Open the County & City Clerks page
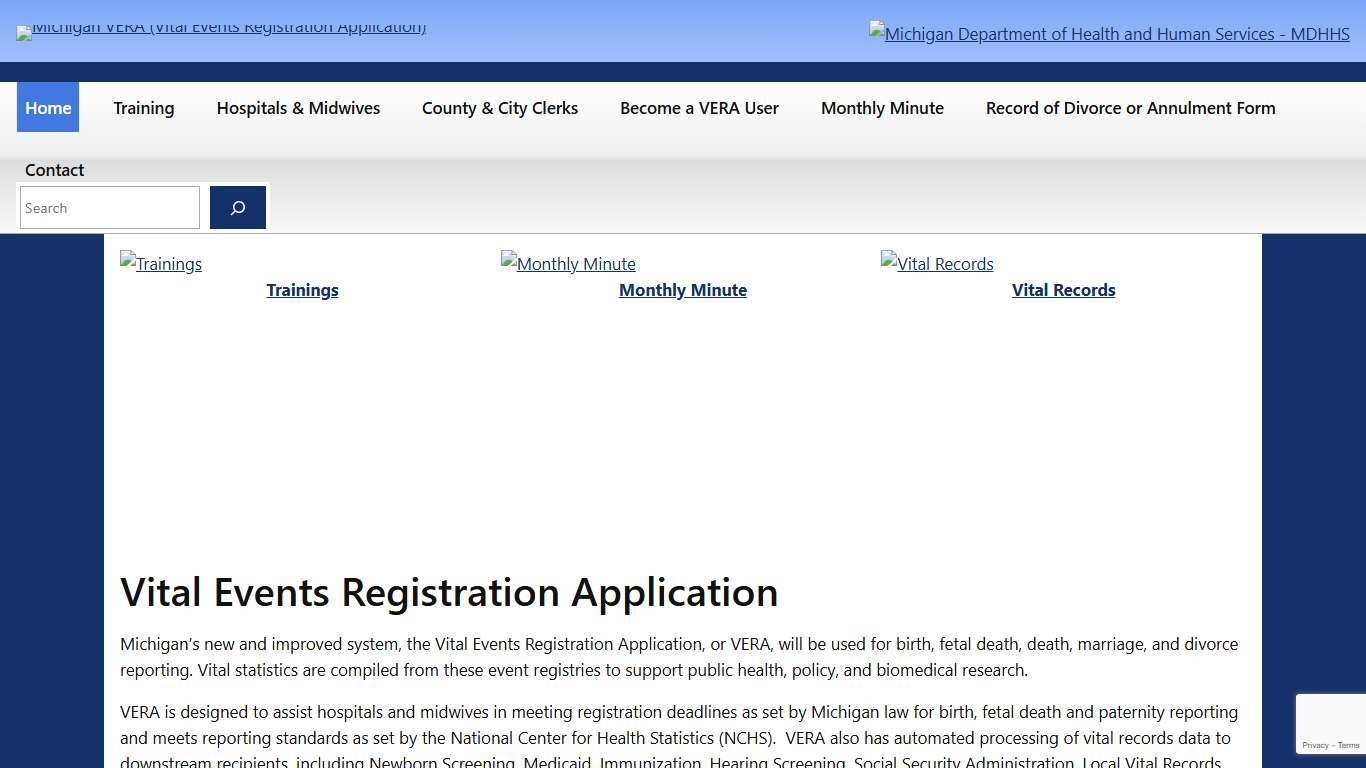Image resolution: width=1366 pixels, height=768 pixels. point(500,107)
